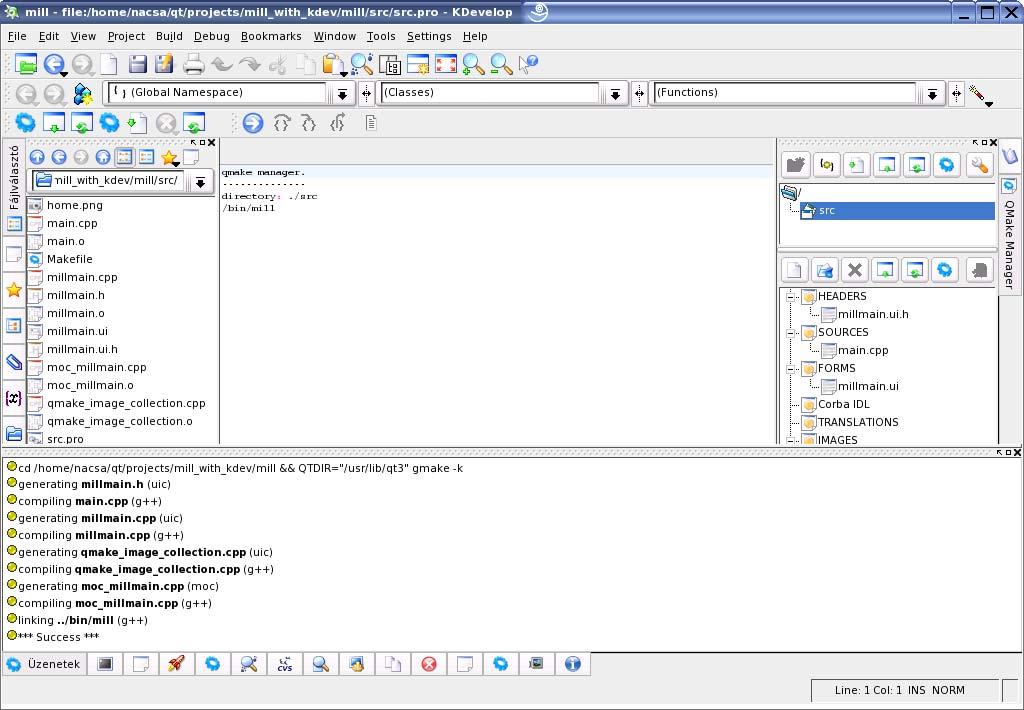Image resolution: width=1024 pixels, height=710 pixels.
Task: Select the src subproject in QMake Manager
Action: [x=897, y=210]
